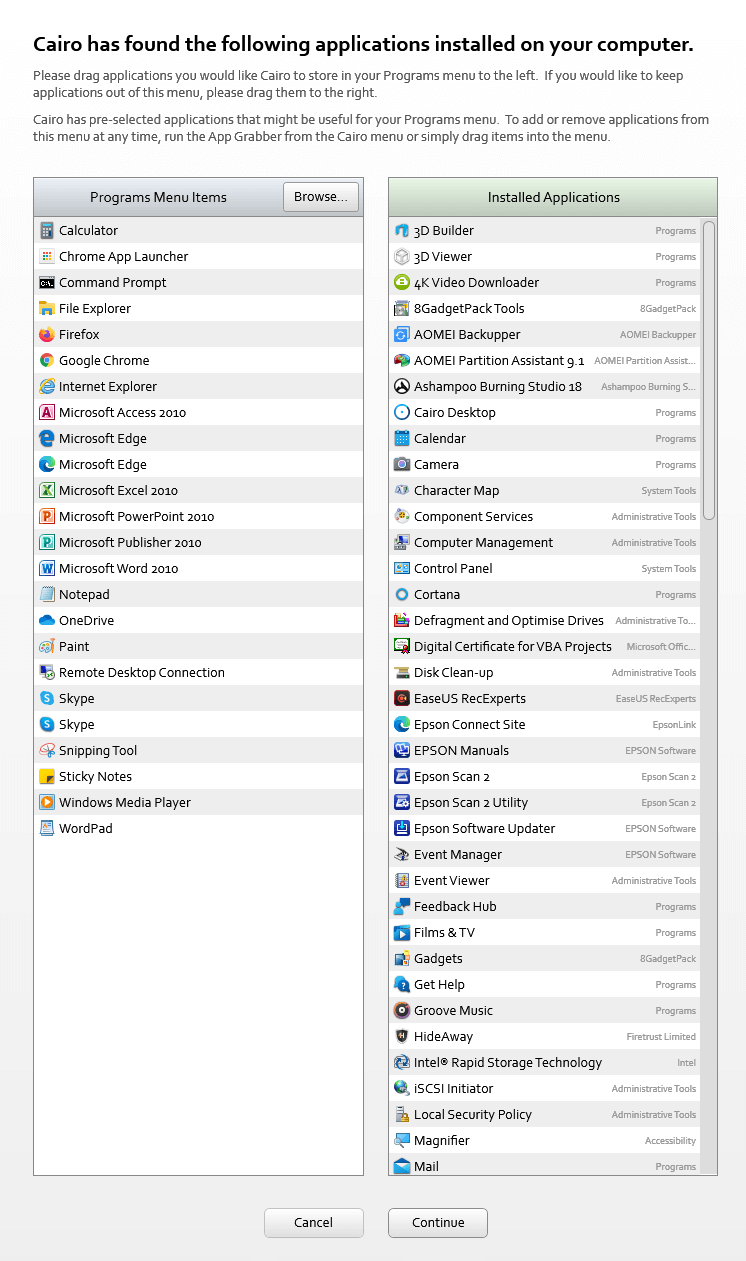Image resolution: width=746 pixels, height=1261 pixels.
Task: Click the Continue button
Action: click(x=438, y=1223)
